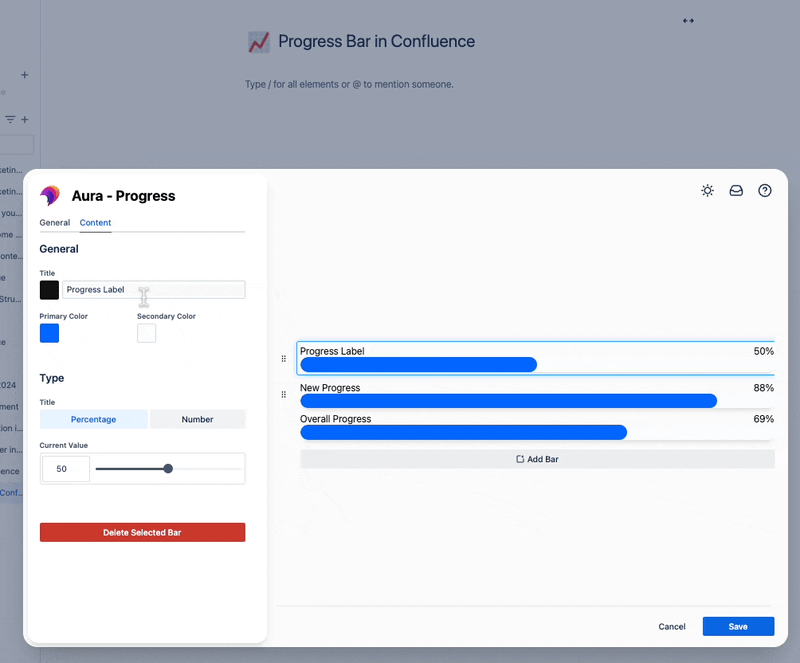Cancel the progress bar edits

click(x=671, y=626)
